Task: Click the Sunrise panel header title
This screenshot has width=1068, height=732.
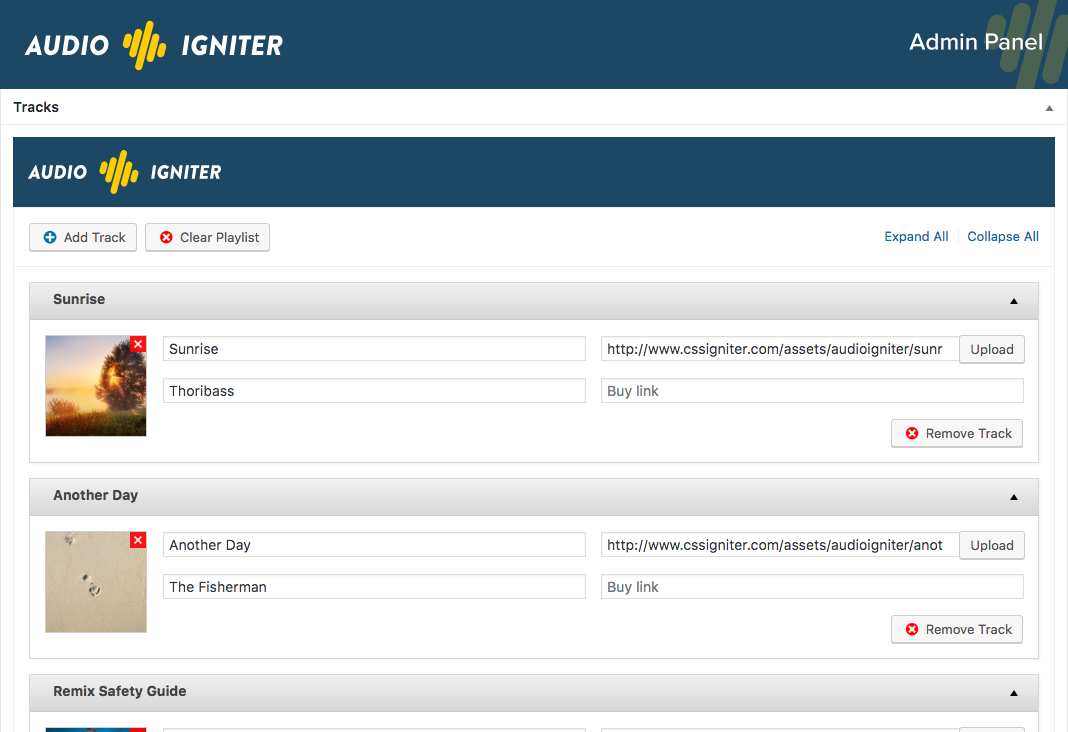Action: pyautogui.click(x=79, y=299)
